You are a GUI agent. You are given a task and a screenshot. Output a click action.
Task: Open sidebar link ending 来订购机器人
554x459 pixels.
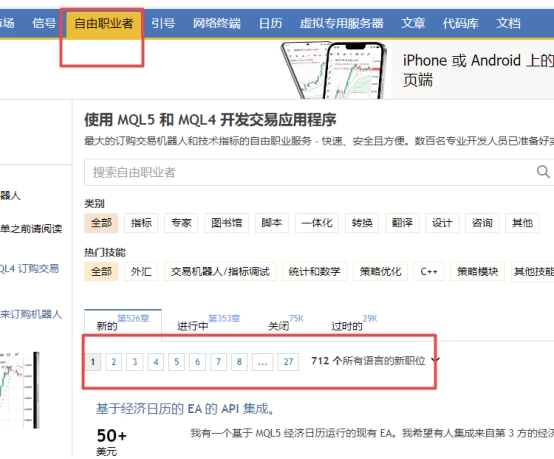pyautogui.click(x=31, y=314)
